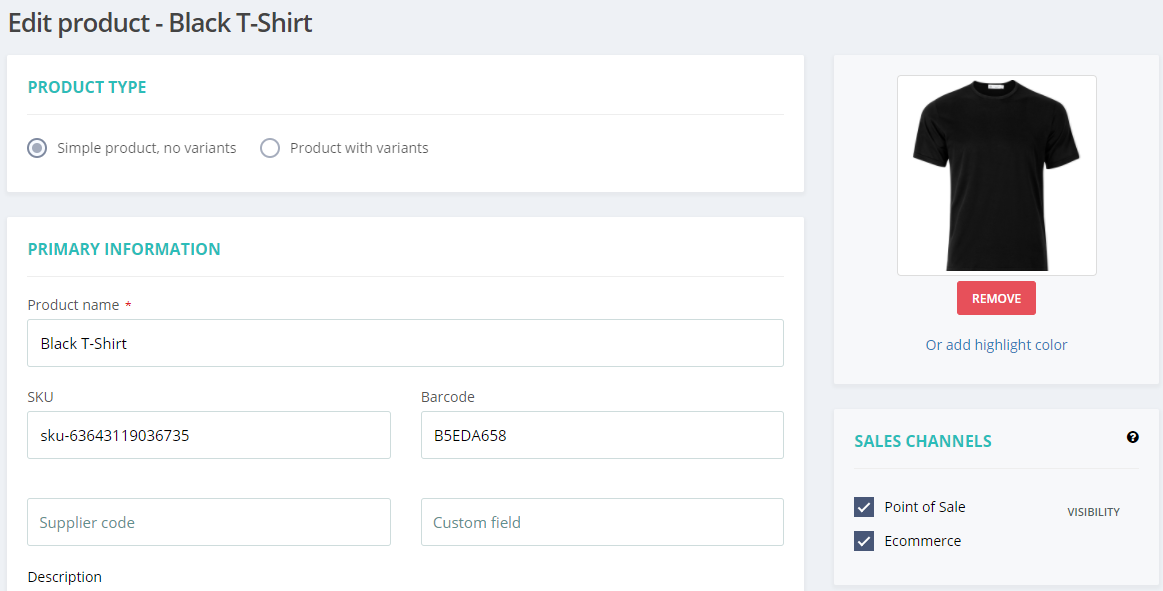1163x591 pixels.
Task: Click the Supplier code field
Action: (x=208, y=522)
